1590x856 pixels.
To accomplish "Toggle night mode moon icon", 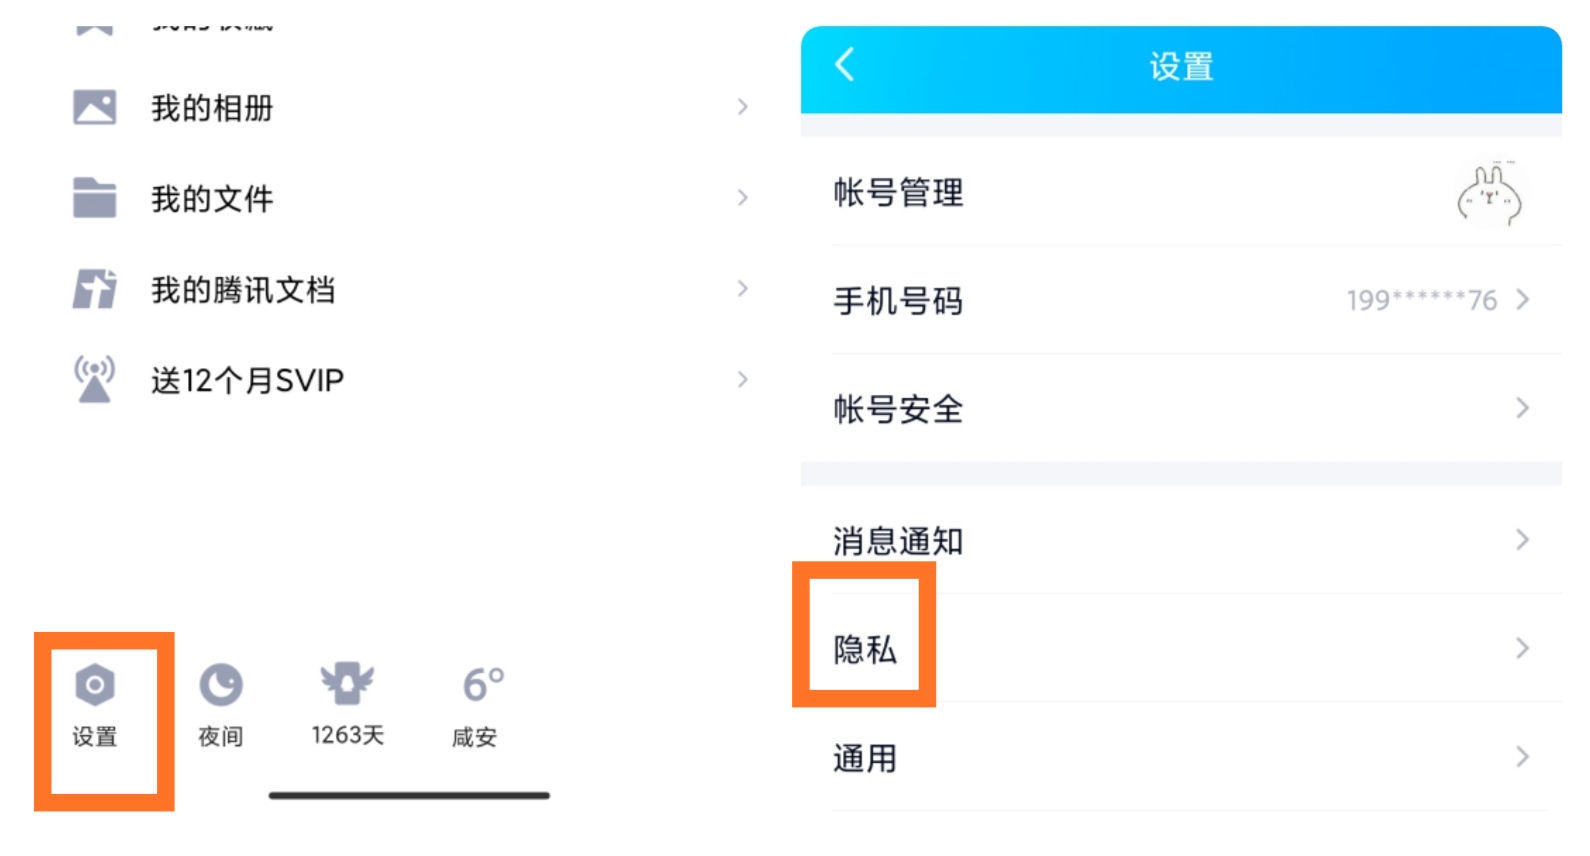I will (x=221, y=686).
